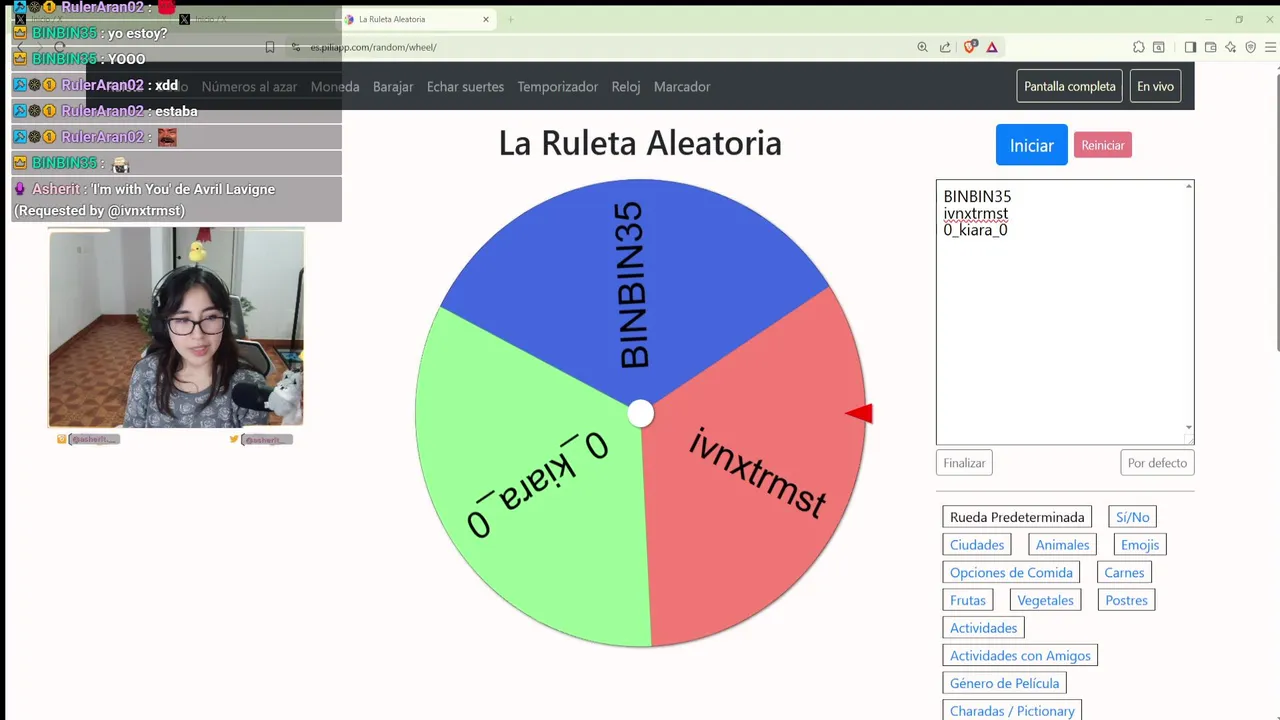Select the Opciones de Comida preset

point(1011,573)
